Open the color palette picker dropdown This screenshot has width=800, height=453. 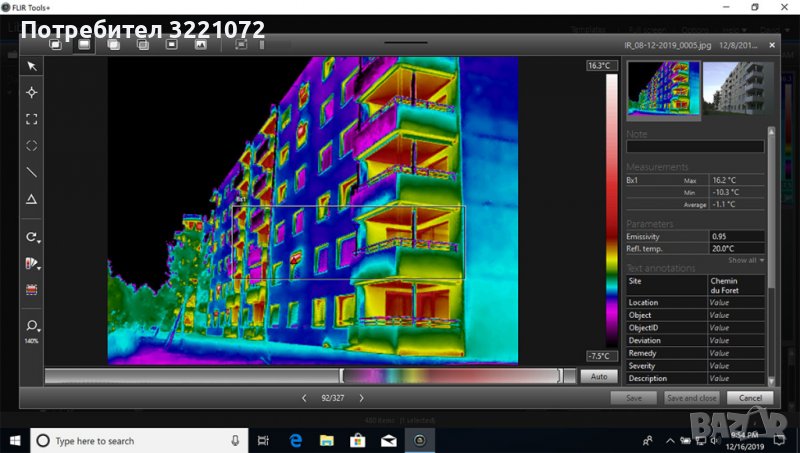click(x=33, y=264)
